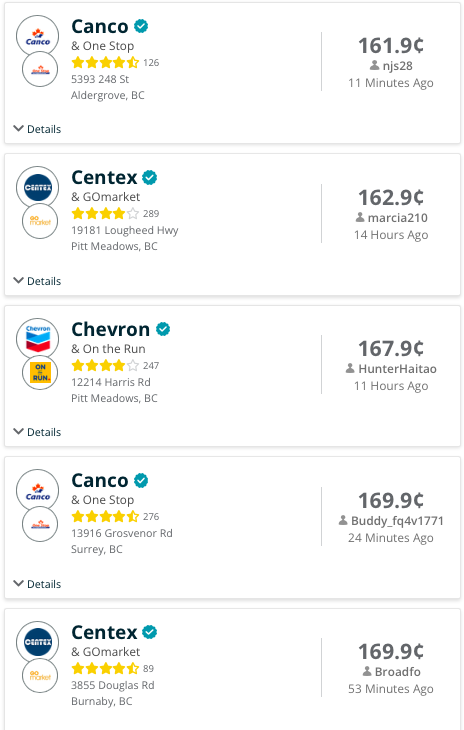Click the Centex logo for Pitt Meadows station
This screenshot has height=730, width=464.
point(38,188)
